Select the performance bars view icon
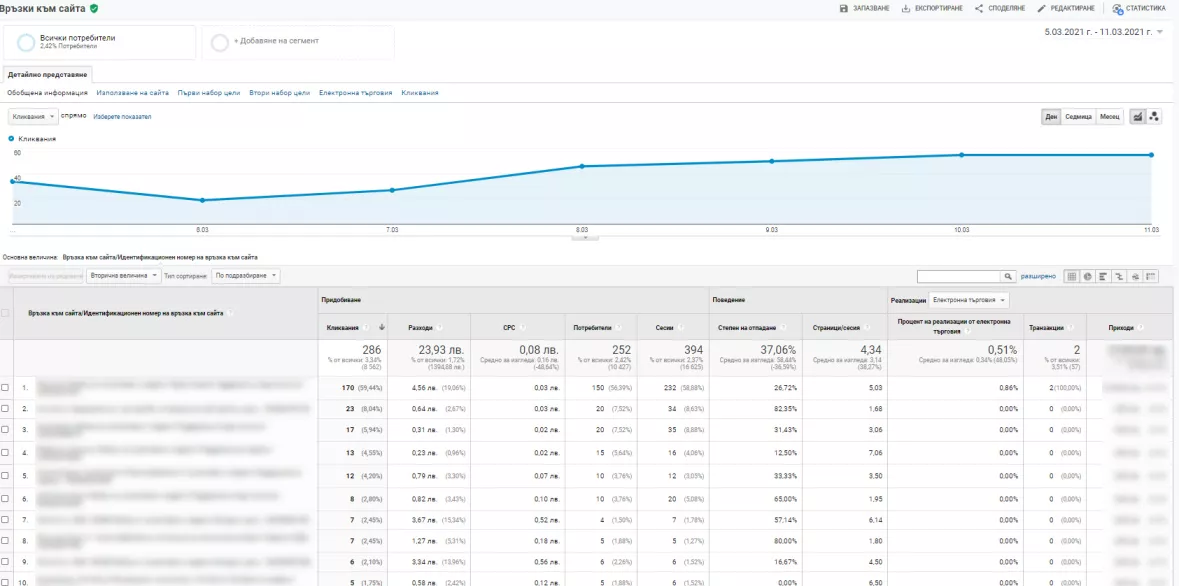 coord(1103,276)
